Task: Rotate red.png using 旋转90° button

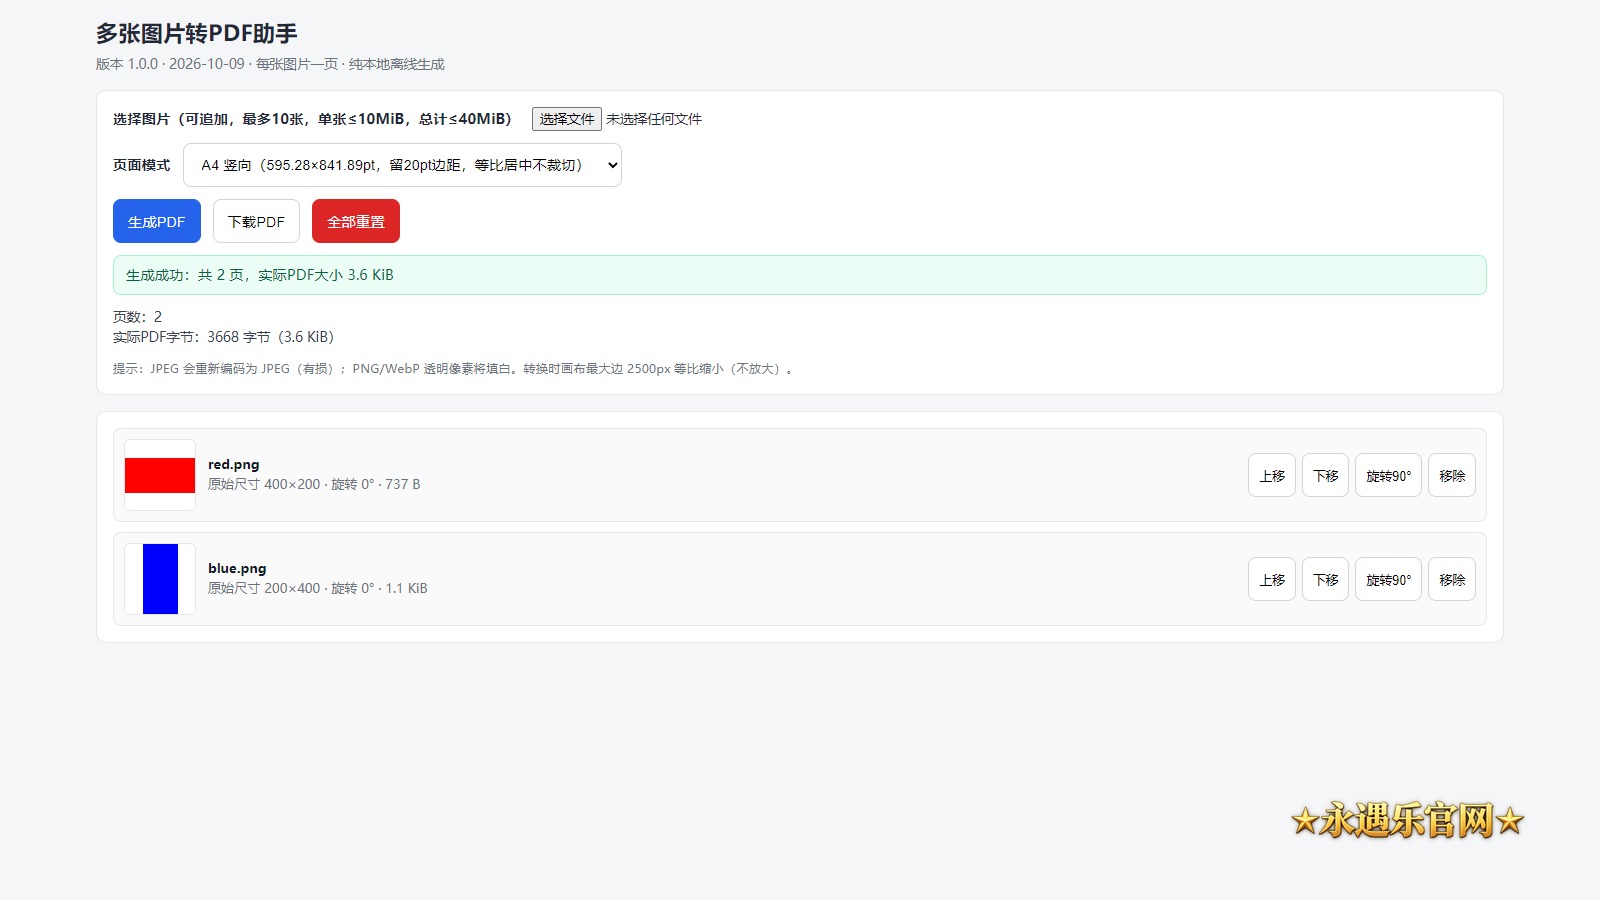Action: (x=1388, y=475)
